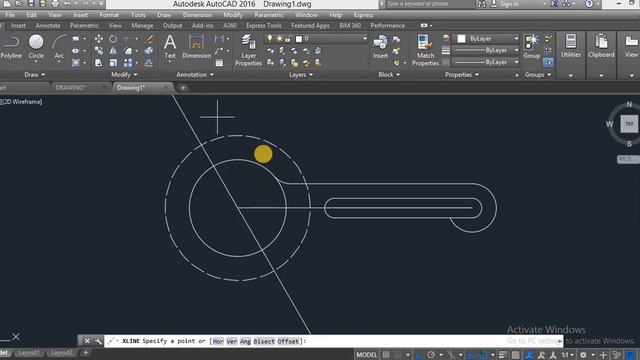
Task: Toggle grid display in status bar
Action: 386,355
